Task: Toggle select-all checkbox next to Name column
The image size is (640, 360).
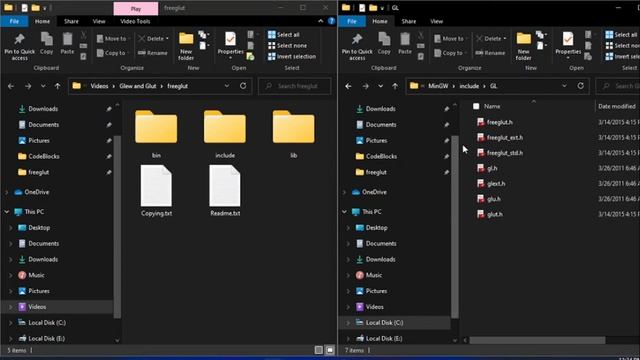Action: click(476, 106)
